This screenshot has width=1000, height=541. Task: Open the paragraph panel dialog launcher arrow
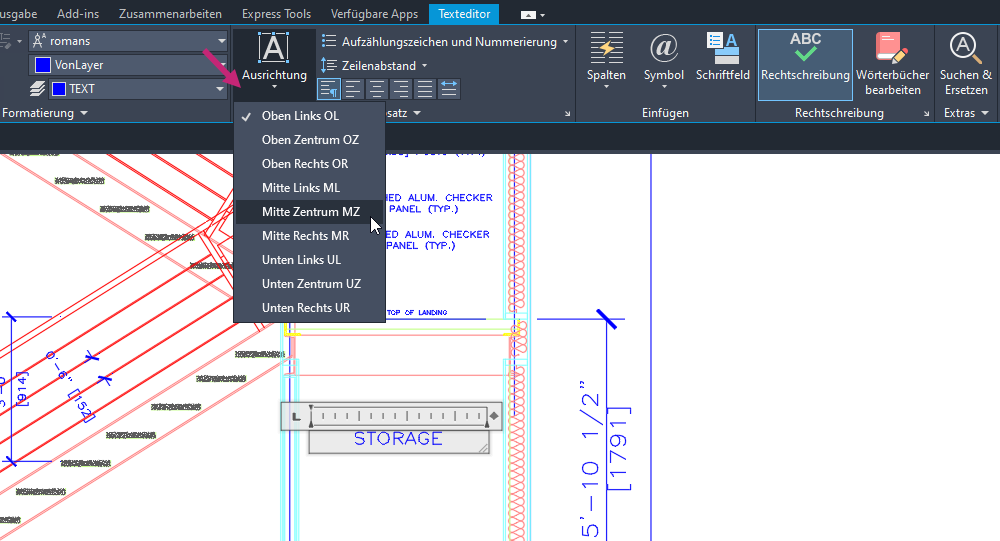point(568,114)
